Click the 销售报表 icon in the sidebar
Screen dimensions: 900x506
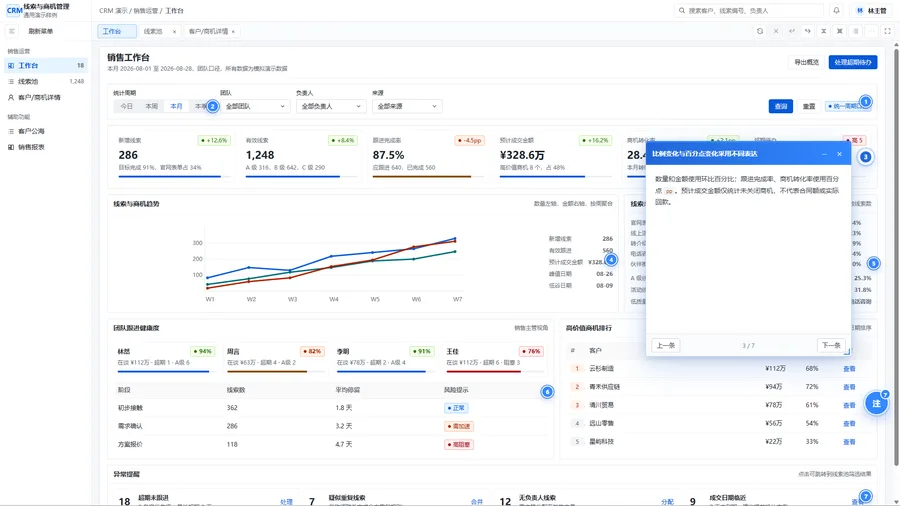pos(11,147)
